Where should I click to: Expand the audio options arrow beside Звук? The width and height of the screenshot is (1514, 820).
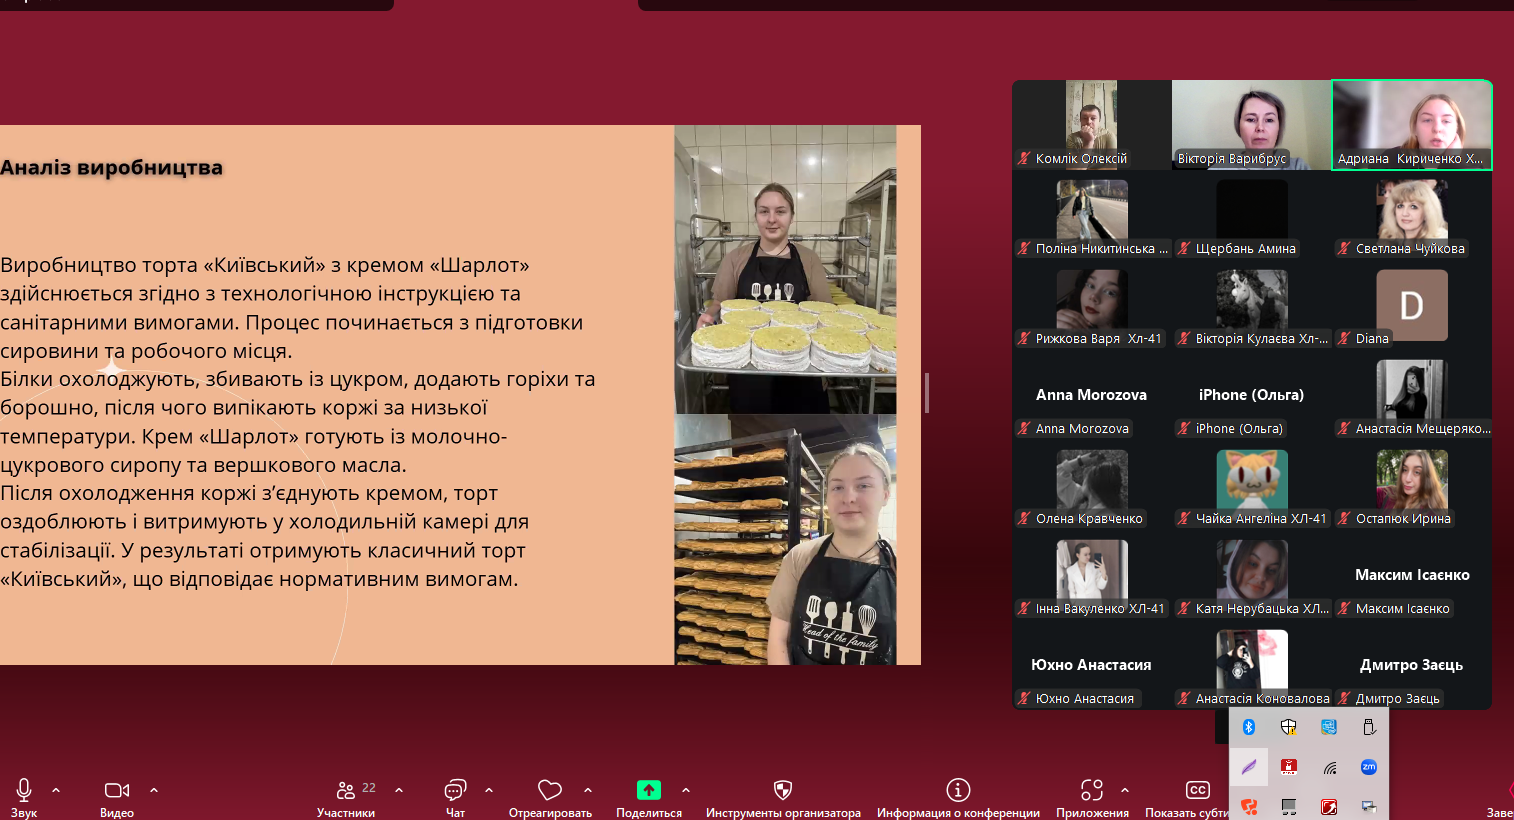coord(56,790)
